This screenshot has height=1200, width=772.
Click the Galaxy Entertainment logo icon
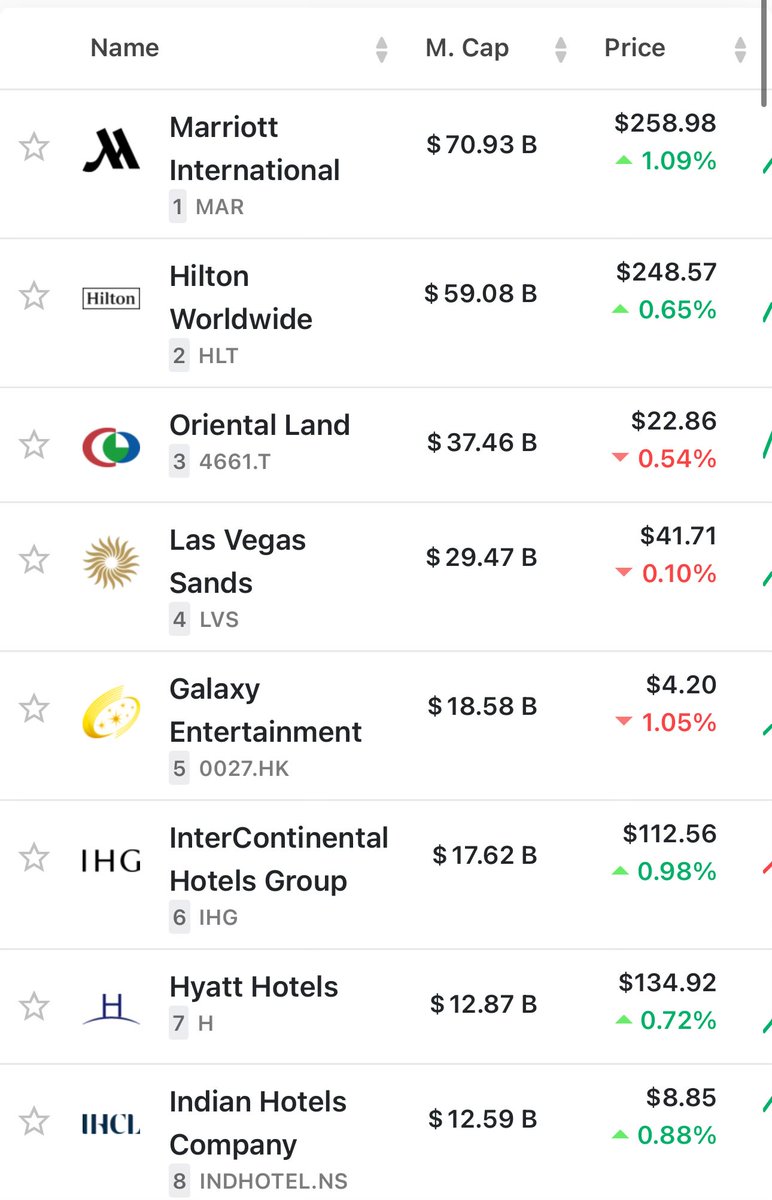111,712
